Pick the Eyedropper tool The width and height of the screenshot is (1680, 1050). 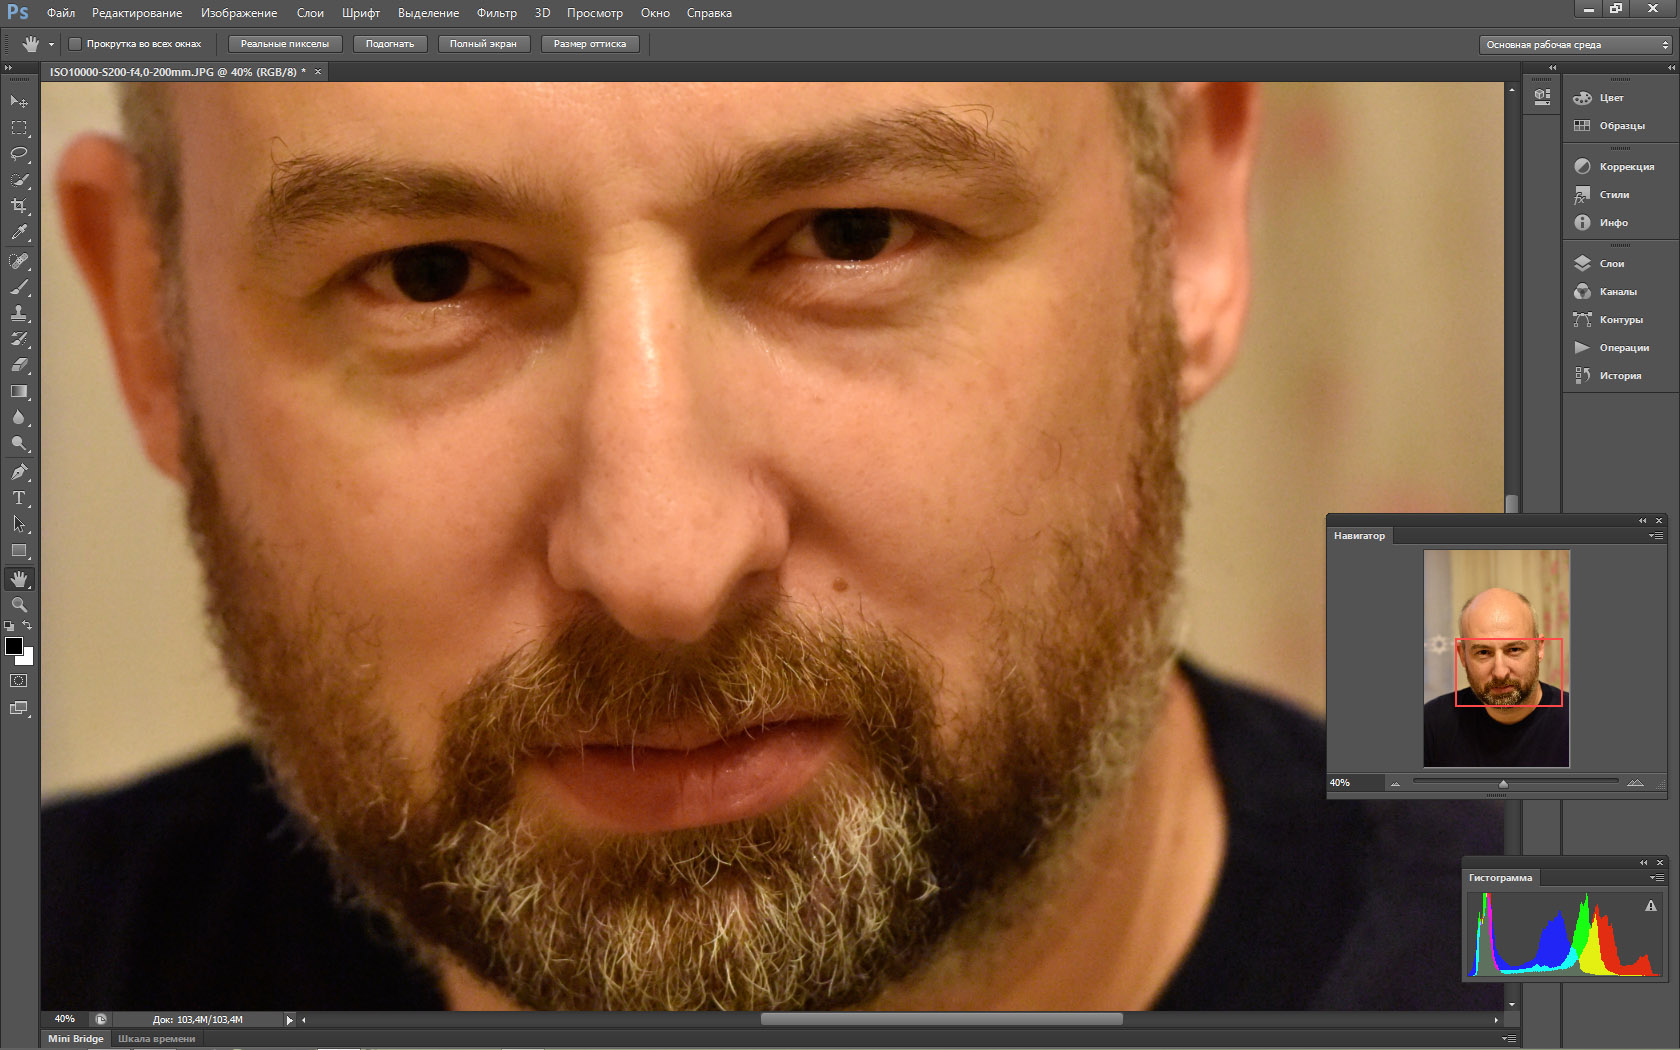19,232
